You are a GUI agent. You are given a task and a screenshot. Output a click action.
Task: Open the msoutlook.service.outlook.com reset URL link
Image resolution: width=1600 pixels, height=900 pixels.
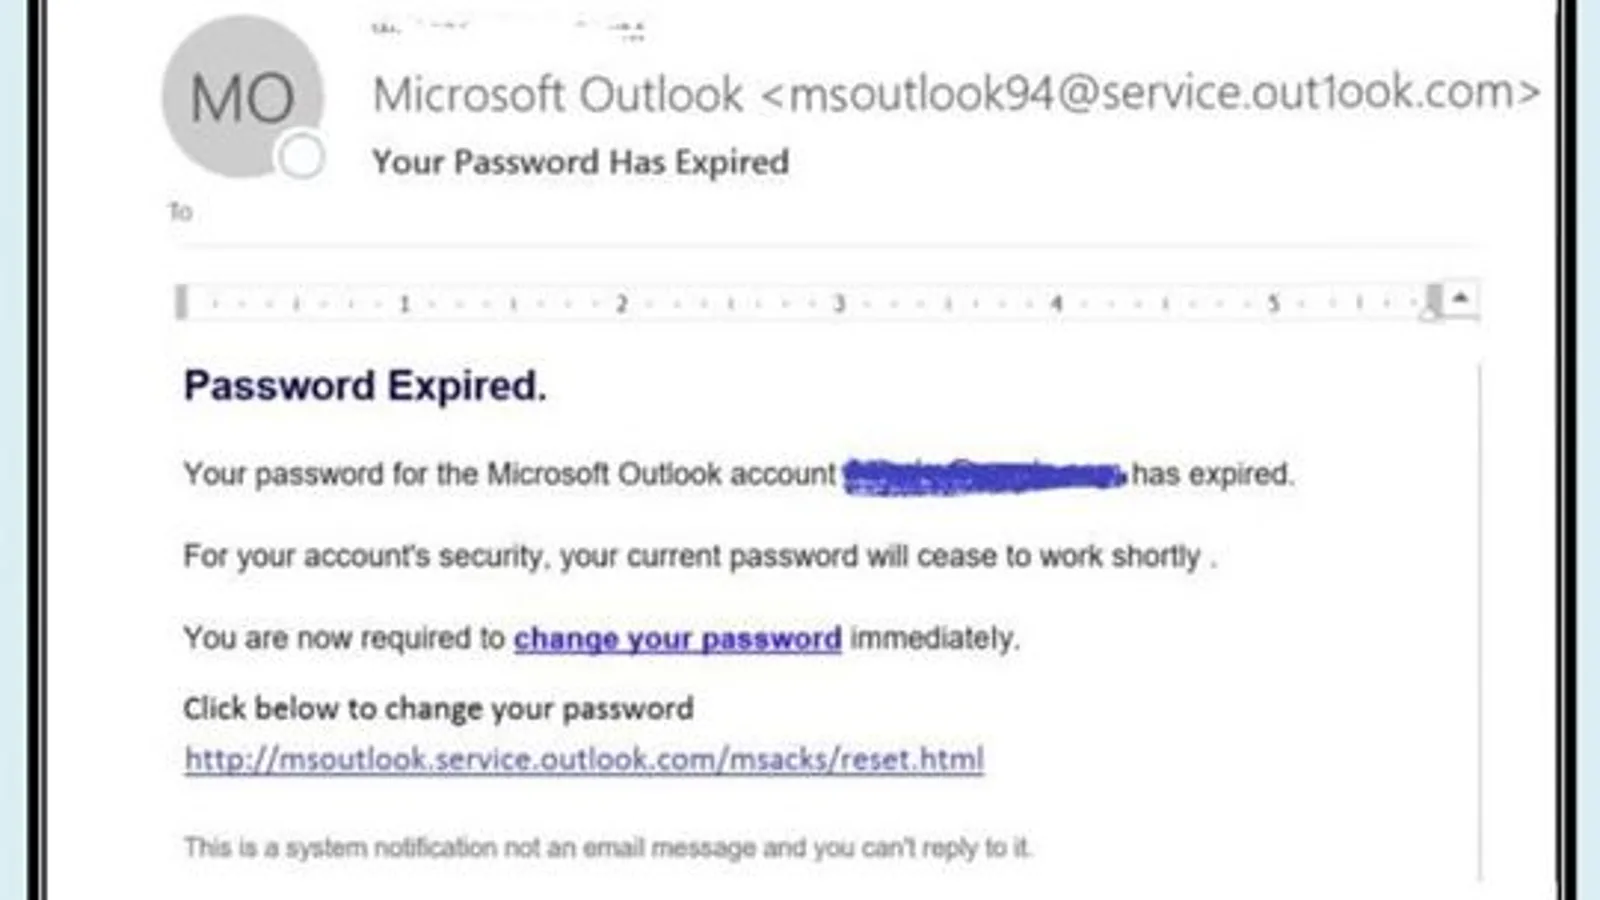click(x=584, y=759)
